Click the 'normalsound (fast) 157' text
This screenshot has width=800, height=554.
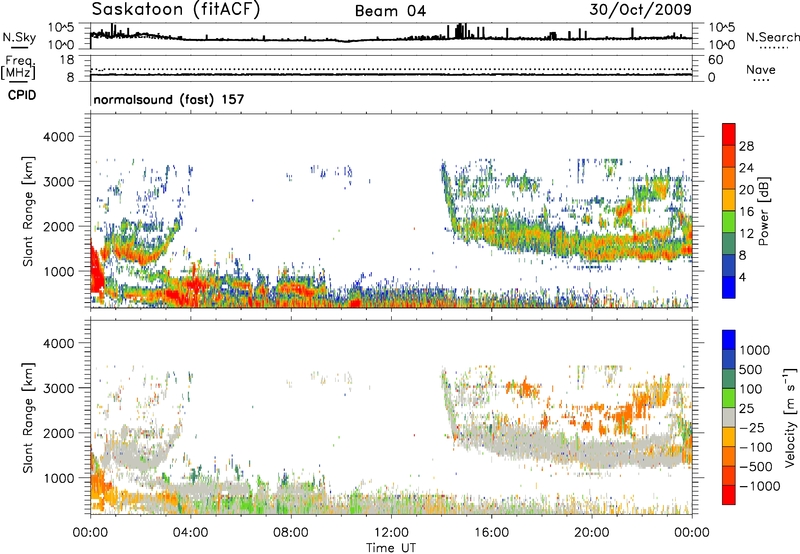tap(169, 99)
